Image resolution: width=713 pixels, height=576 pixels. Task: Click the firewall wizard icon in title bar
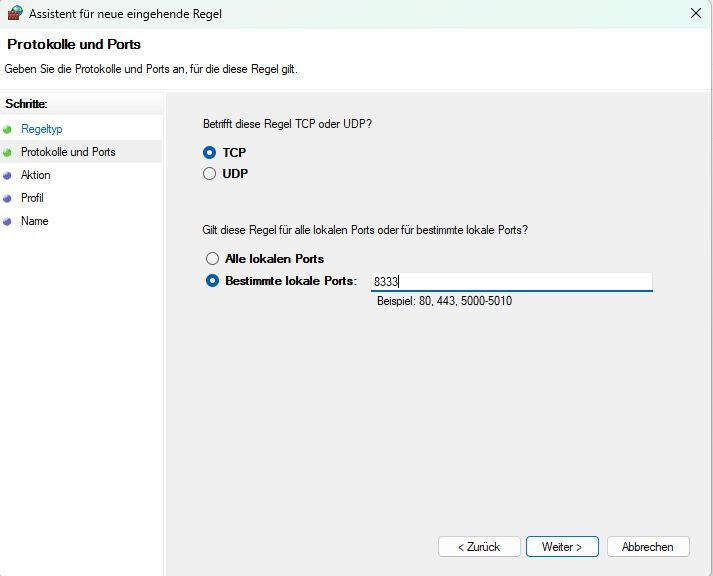(x=14, y=13)
